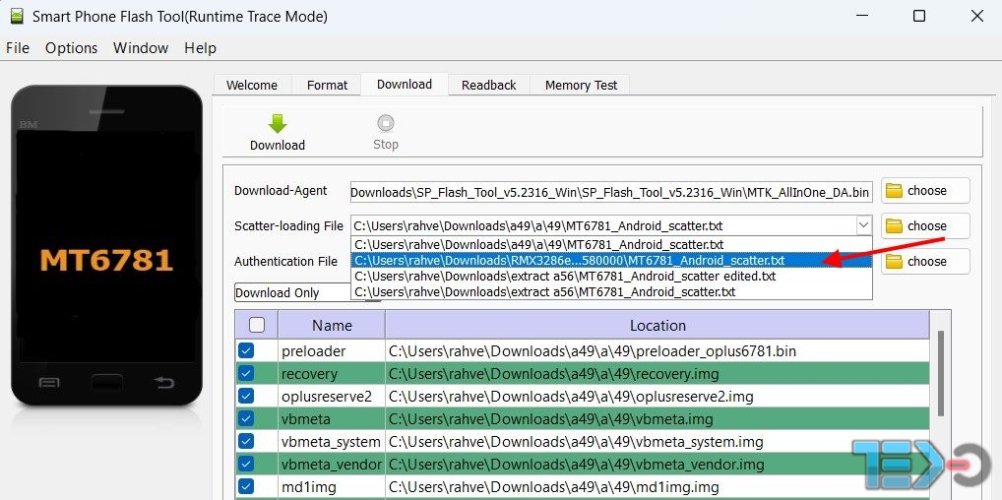The height and width of the screenshot is (500, 1002).
Task: Click the vbmeta_system name cell
Action: 332,442
